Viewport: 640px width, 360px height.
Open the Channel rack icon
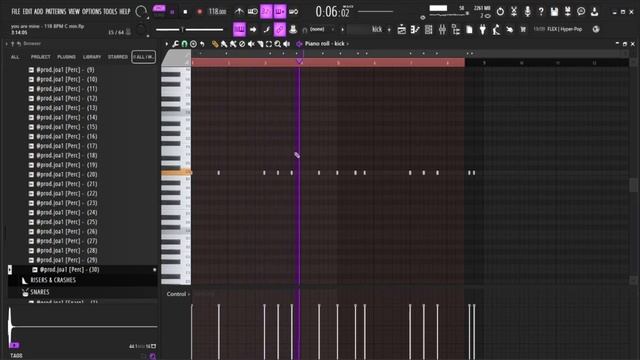(x=429, y=29)
